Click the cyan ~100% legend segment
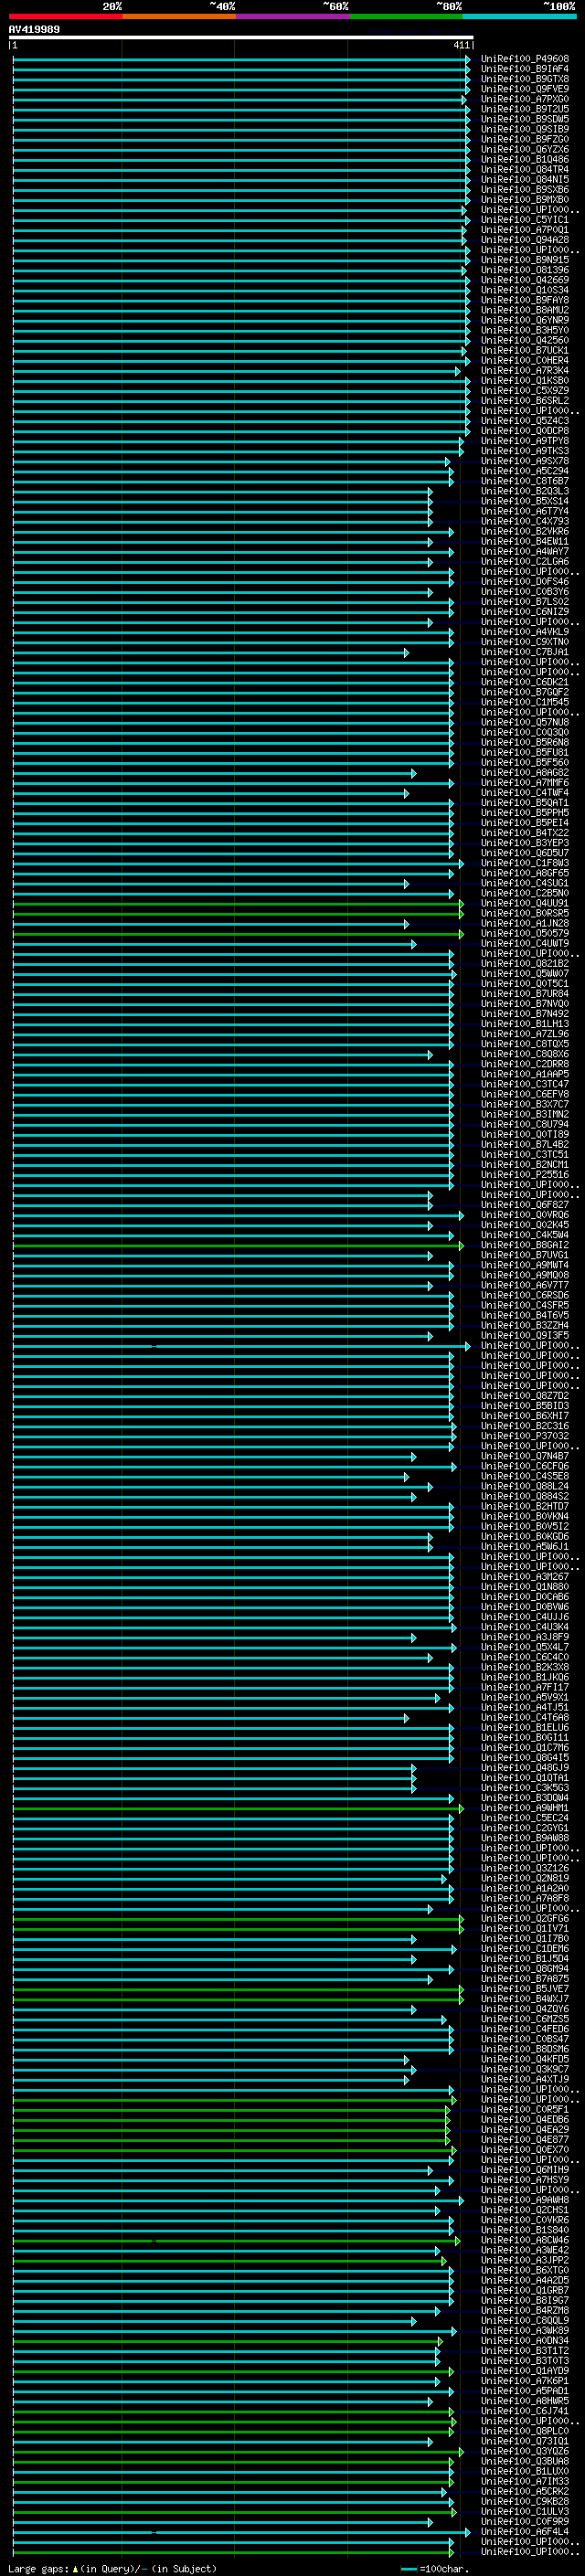 [x=518, y=16]
